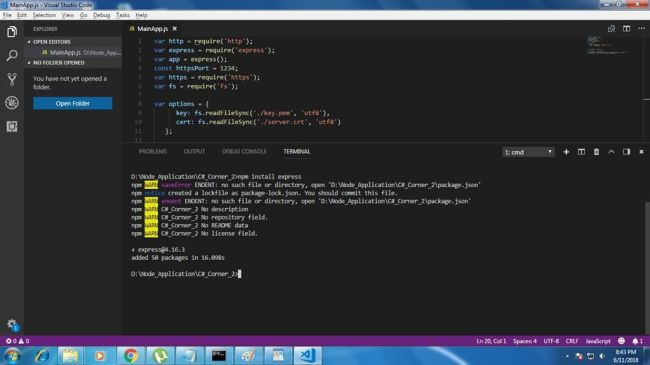Screen dimensions: 650x365
Task: Open the Source Control view
Action: tap(12, 79)
